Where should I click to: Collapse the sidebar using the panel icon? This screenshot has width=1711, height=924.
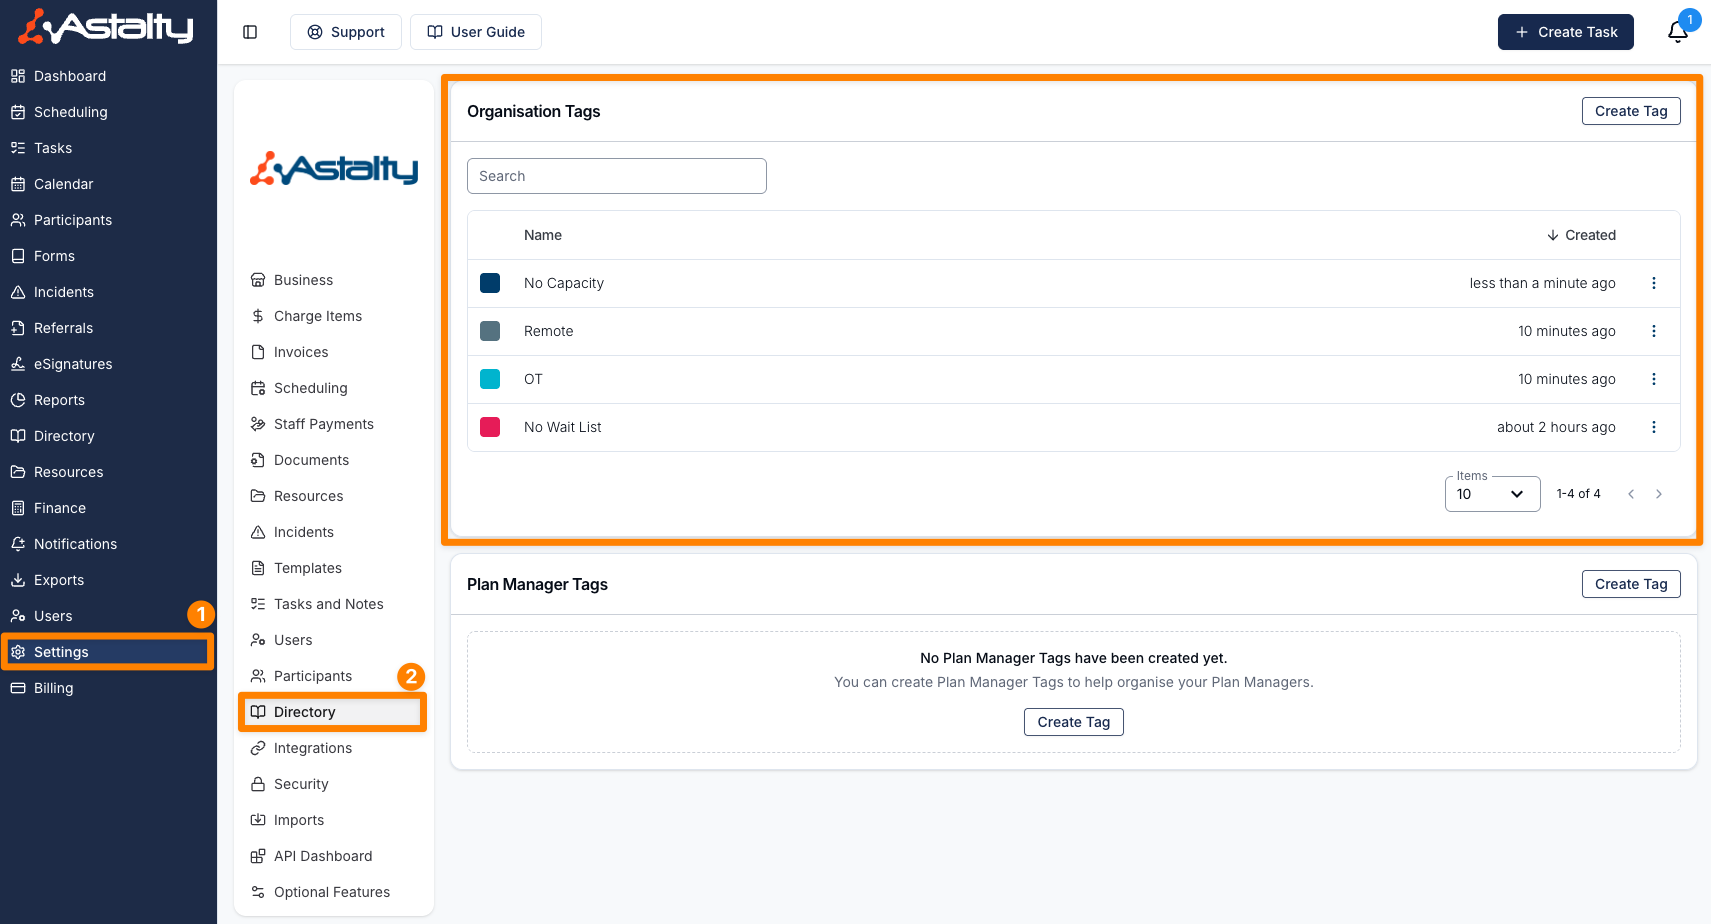click(250, 32)
